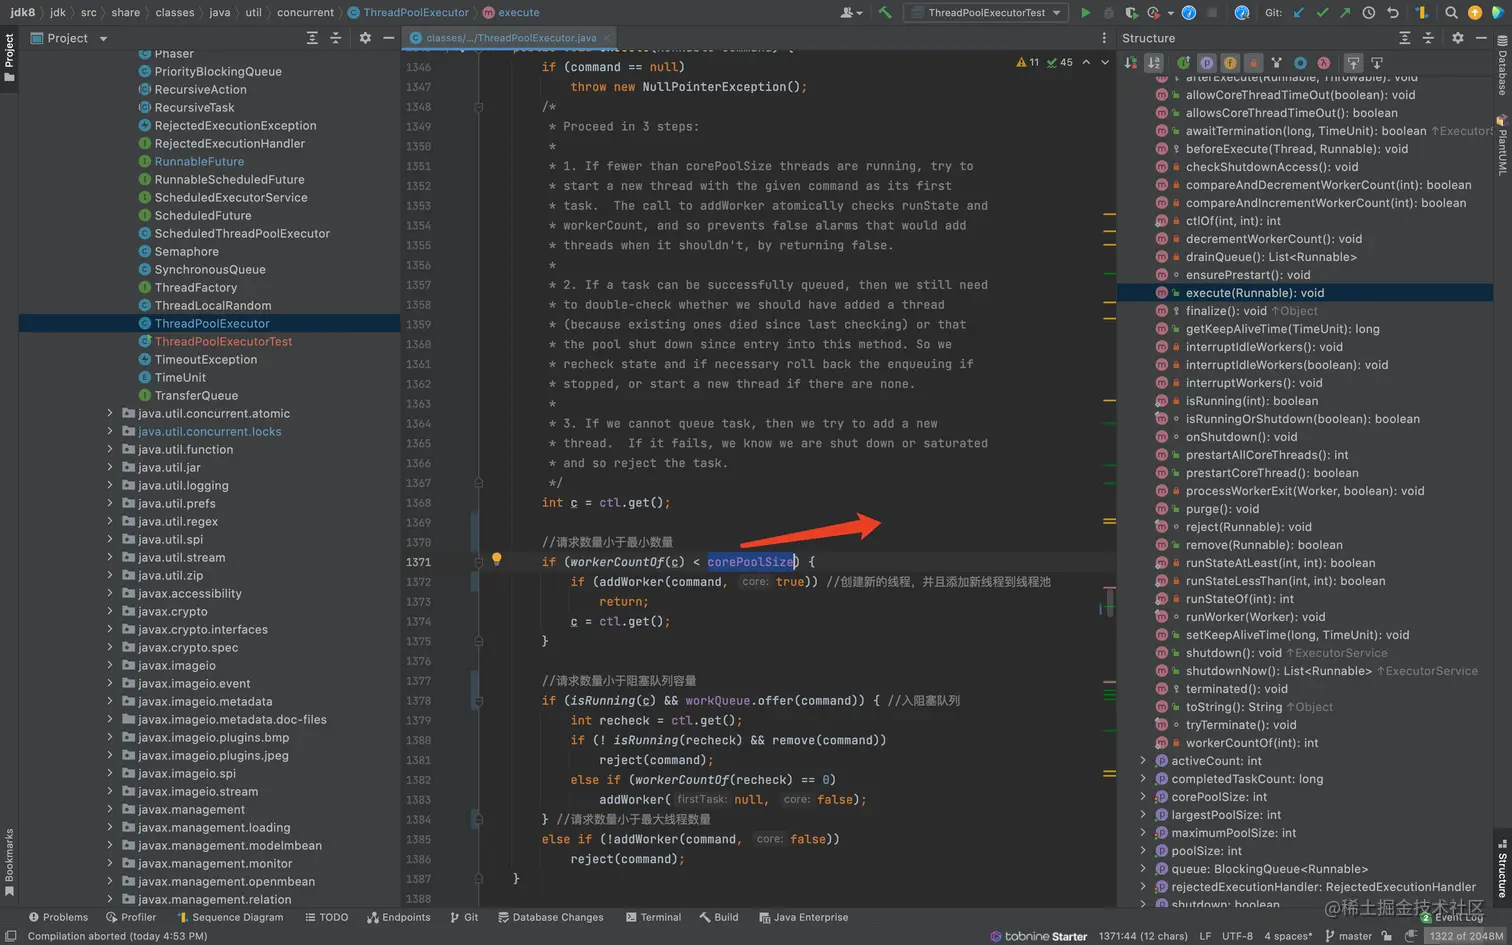Open the Database Changes tab
Image resolution: width=1512 pixels, height=945 pixels.
550,917
